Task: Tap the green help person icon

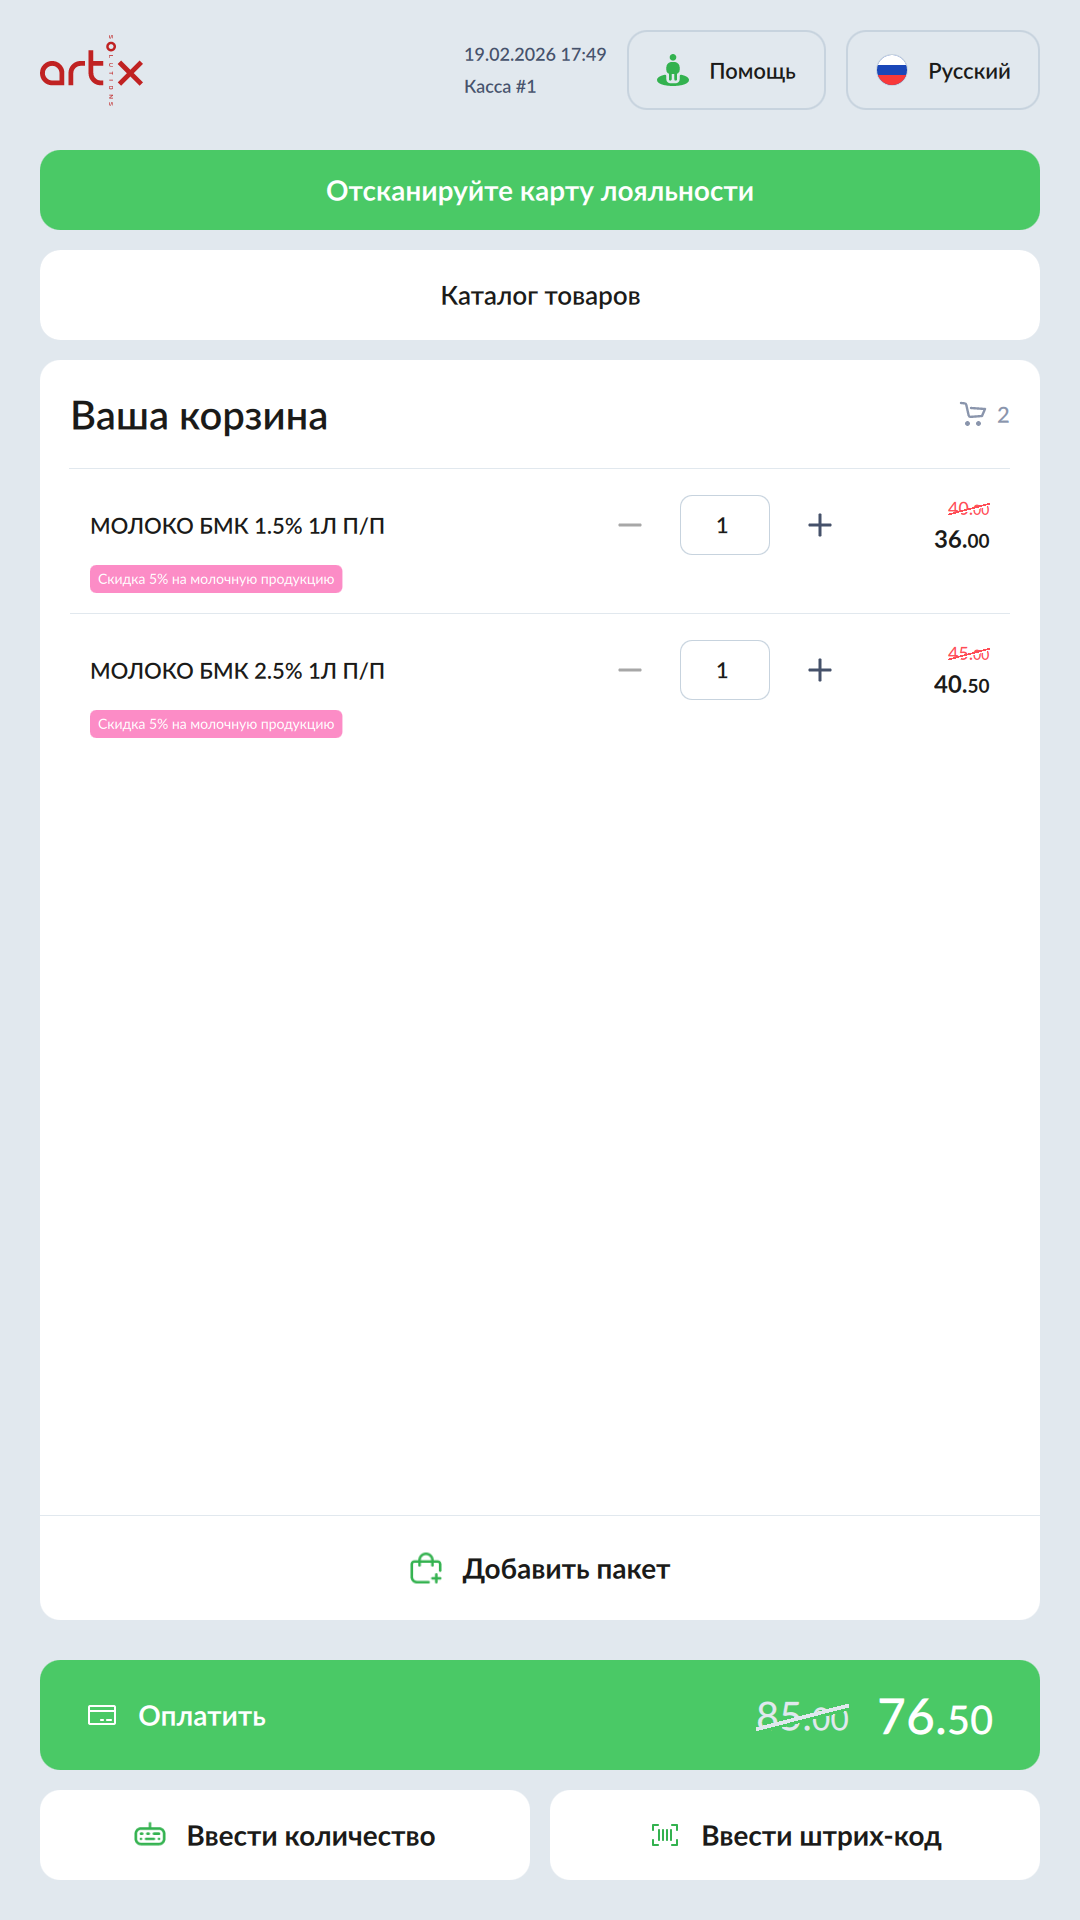Action: coord(673,70)
